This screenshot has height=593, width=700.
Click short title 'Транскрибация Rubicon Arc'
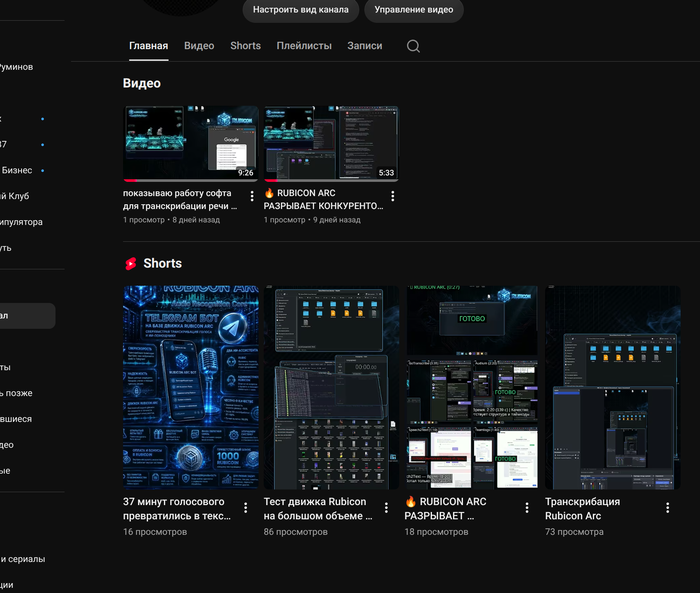tap(582, 509)
